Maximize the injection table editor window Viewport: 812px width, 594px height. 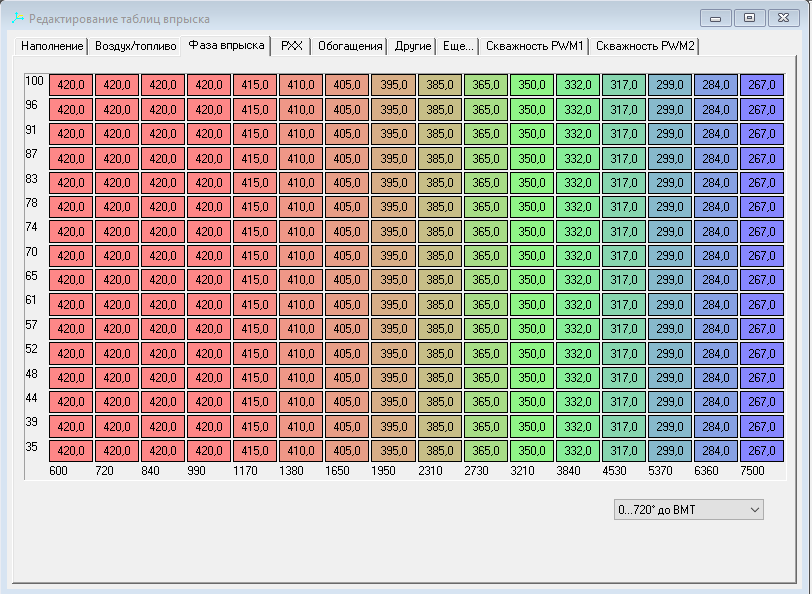tap(749, 18)
